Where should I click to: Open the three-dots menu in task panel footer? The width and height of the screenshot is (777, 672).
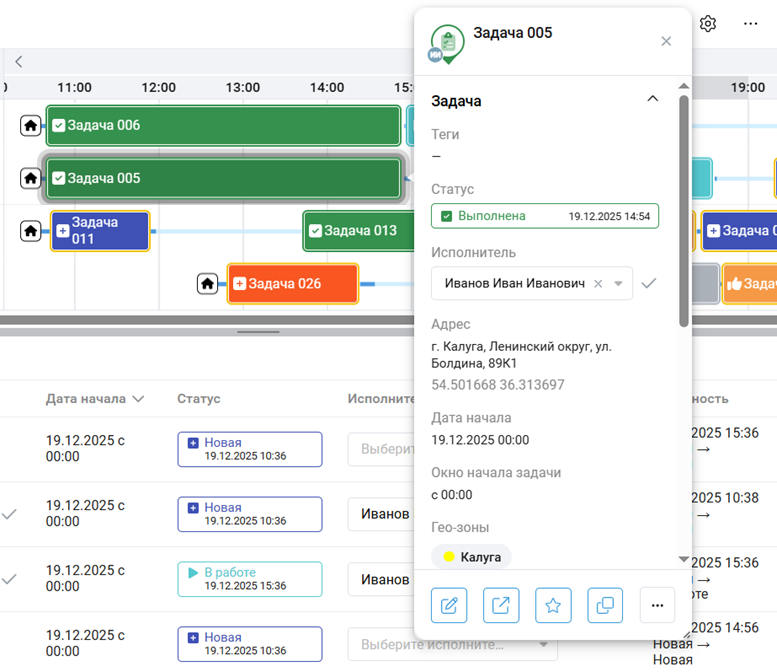pyautogui.click(x=657, y=605)
